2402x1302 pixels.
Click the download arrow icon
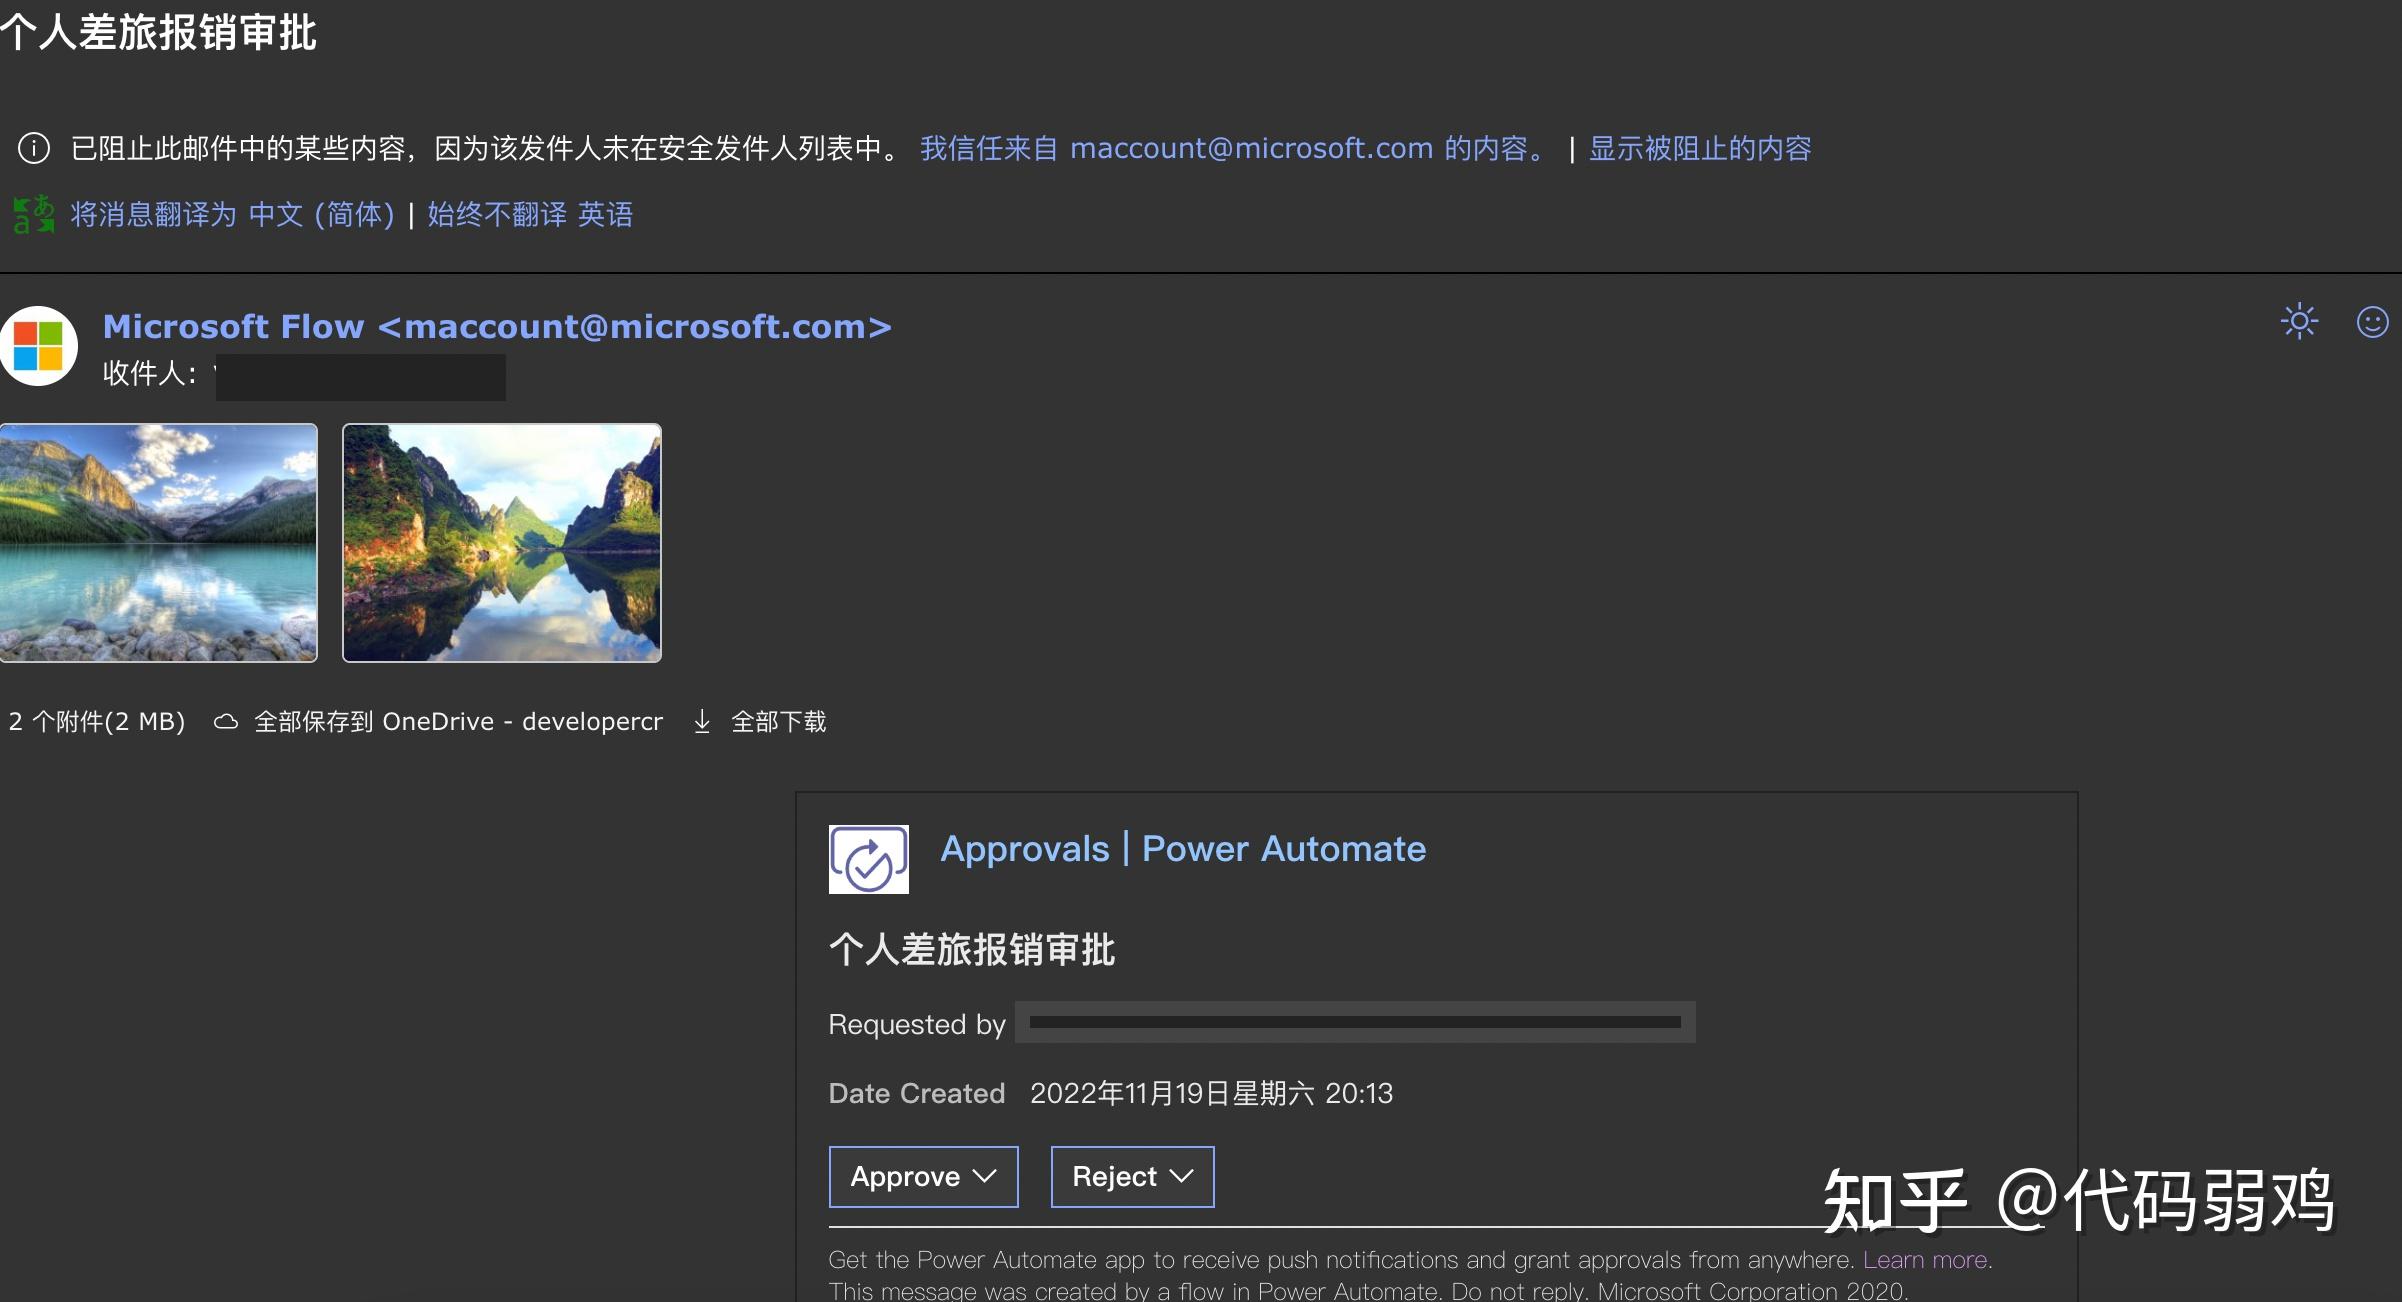tap(702, 722)
